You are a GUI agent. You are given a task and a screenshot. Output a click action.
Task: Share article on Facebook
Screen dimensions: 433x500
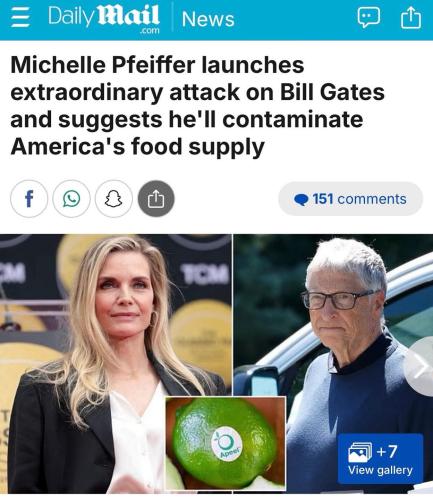tap(29, 199)
